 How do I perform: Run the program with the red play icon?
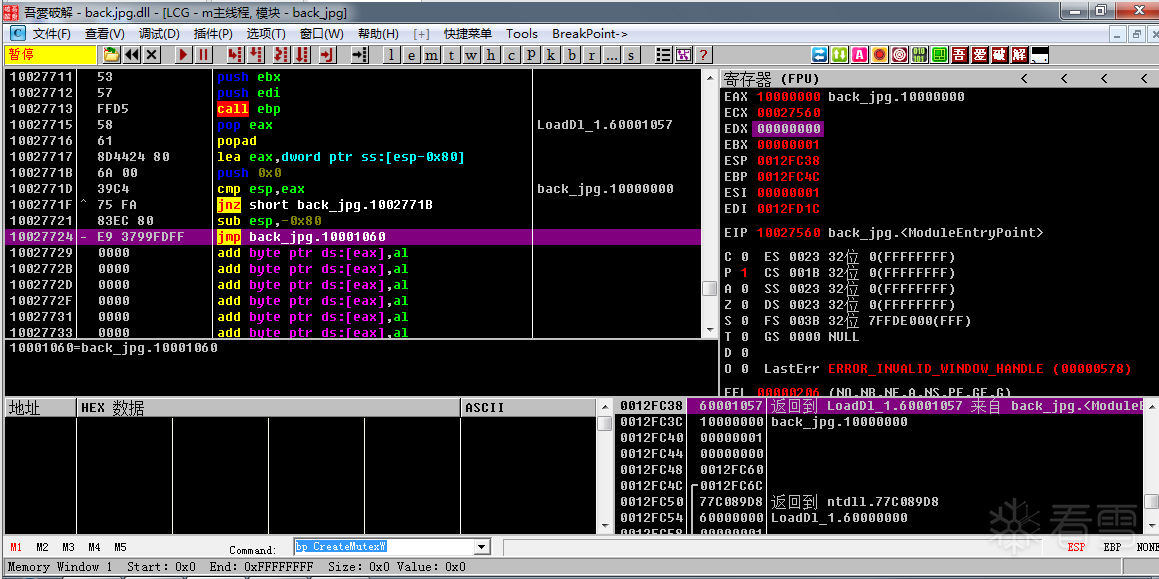click(184, 55)
